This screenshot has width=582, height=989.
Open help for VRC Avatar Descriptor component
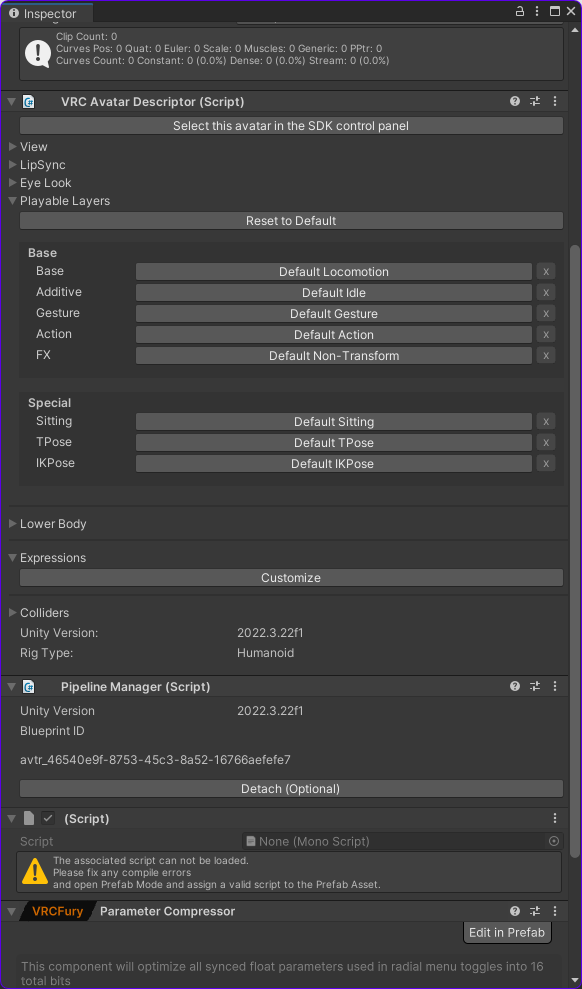click(x=515, y=102)
